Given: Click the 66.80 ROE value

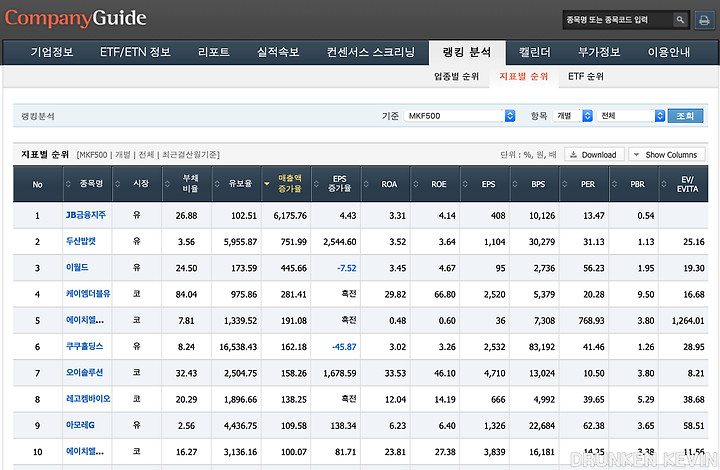Looking at the screenshot, I should click(x=445, y=294).
